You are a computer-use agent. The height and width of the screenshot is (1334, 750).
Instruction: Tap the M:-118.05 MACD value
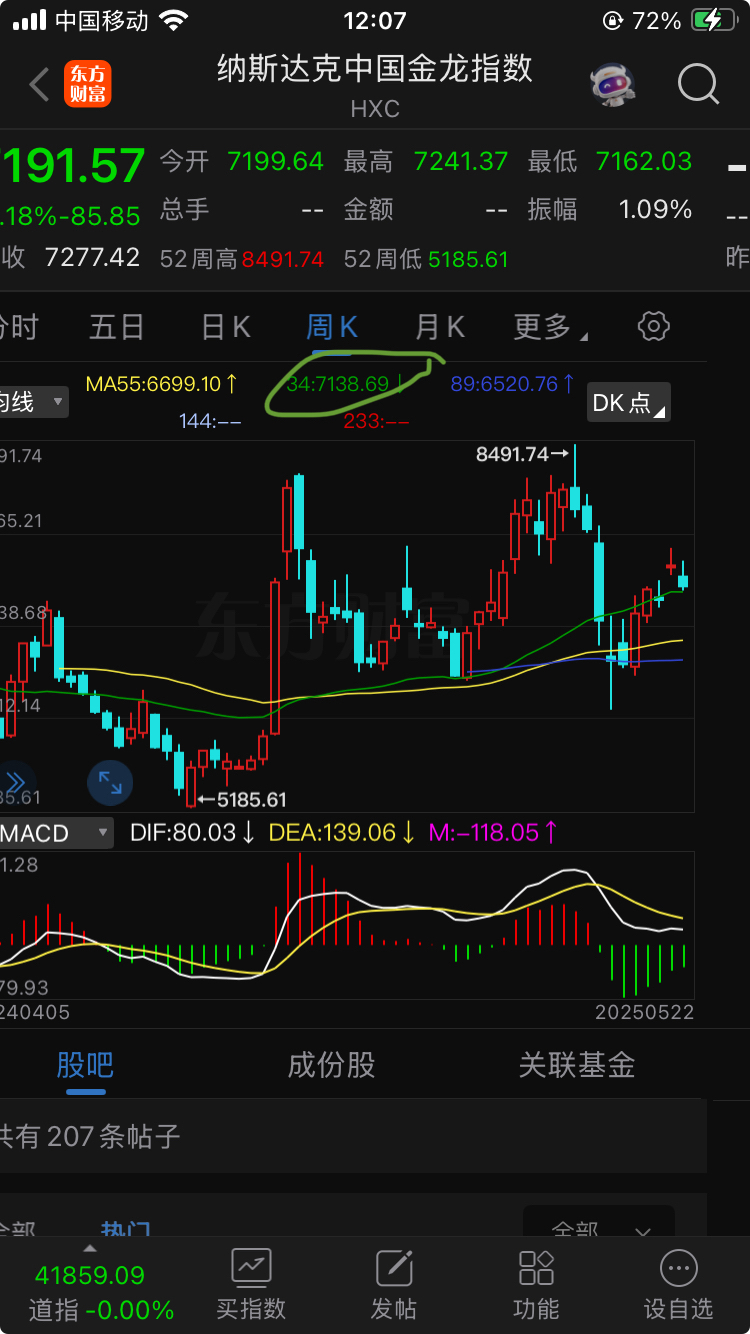click(493, 833)
